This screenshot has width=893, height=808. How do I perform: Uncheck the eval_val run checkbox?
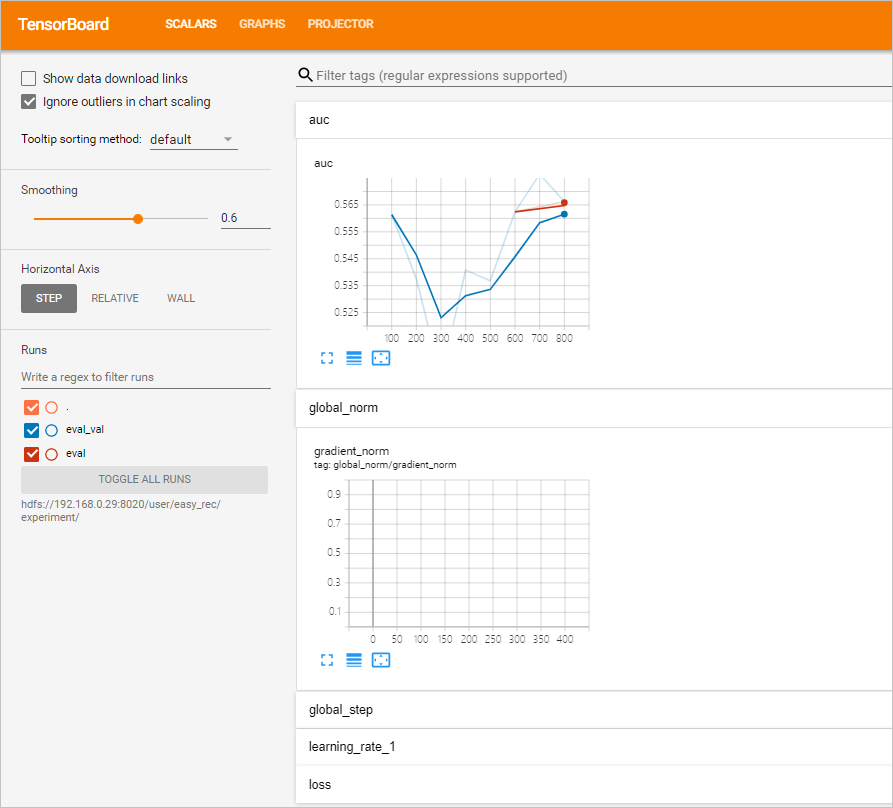click(x=31, y=430)
